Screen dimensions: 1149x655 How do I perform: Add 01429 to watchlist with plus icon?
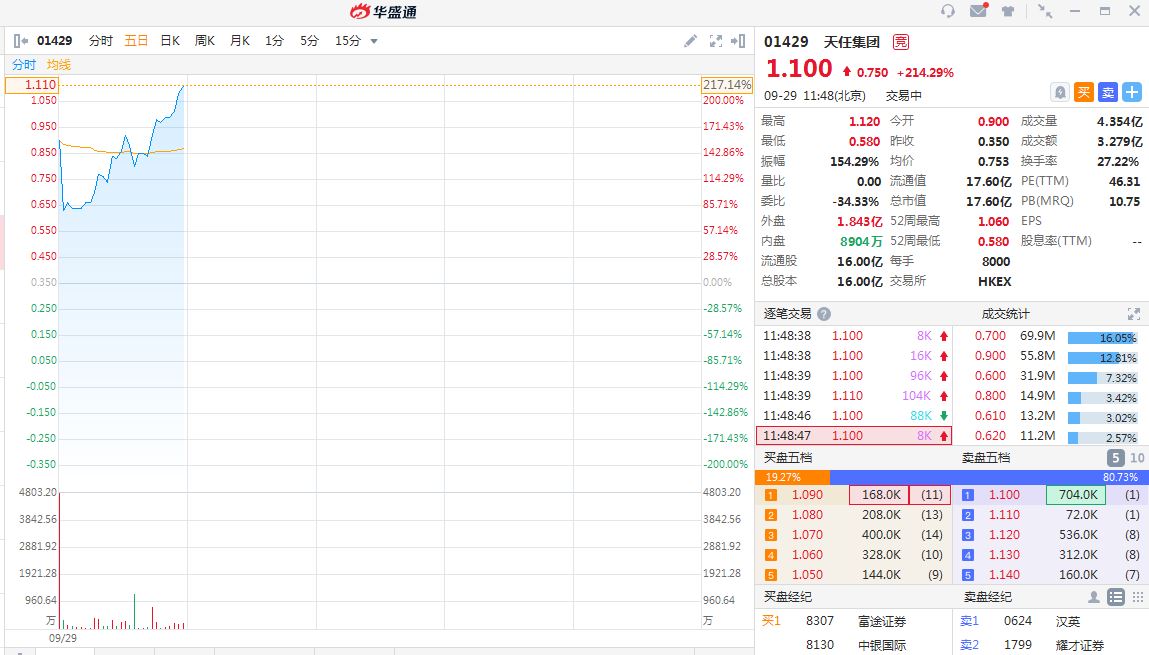pos(1132,92)
